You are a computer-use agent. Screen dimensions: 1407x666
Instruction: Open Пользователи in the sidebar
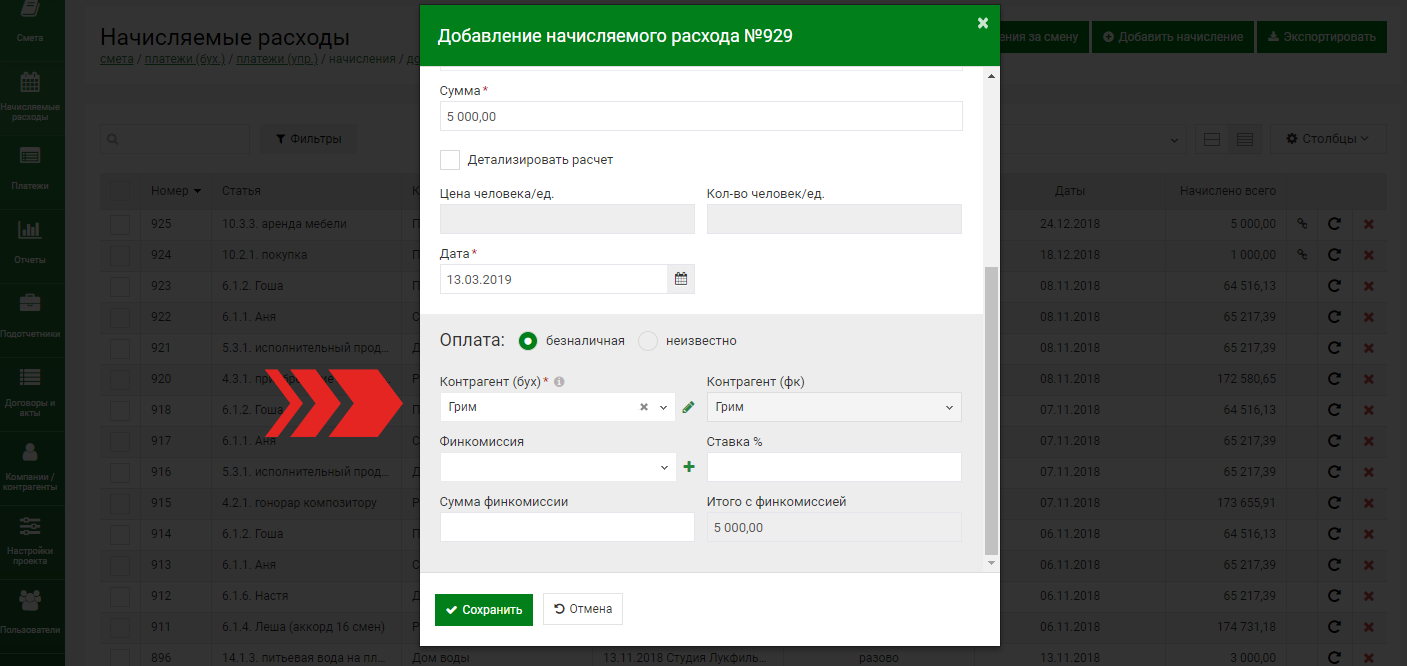tap(30, 612)
